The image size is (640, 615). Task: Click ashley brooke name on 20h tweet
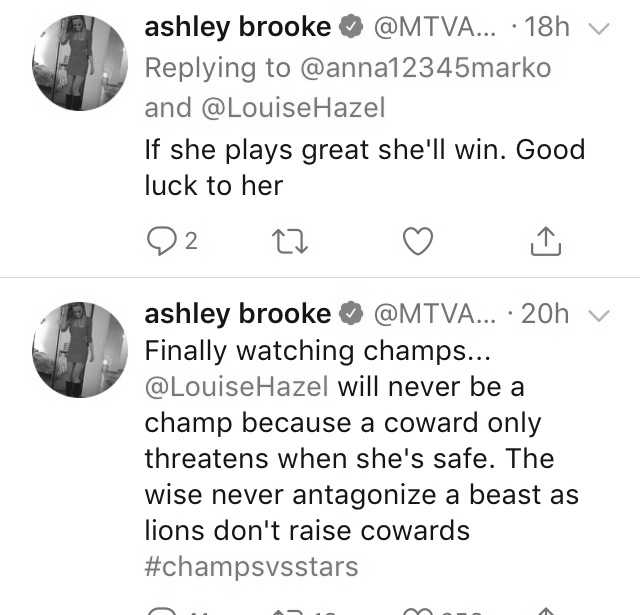tap(238, 314)
